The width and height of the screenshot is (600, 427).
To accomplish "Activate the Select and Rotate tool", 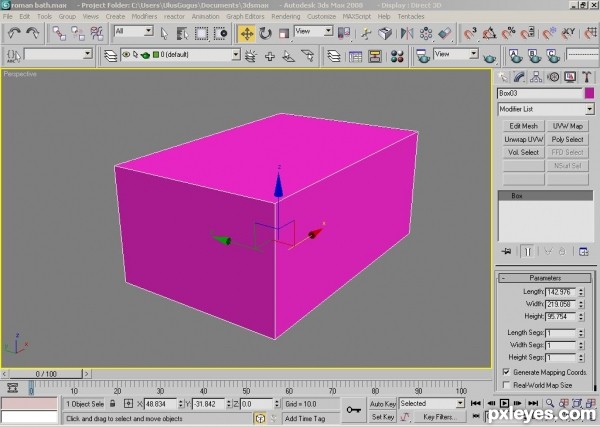I will 265,33.
